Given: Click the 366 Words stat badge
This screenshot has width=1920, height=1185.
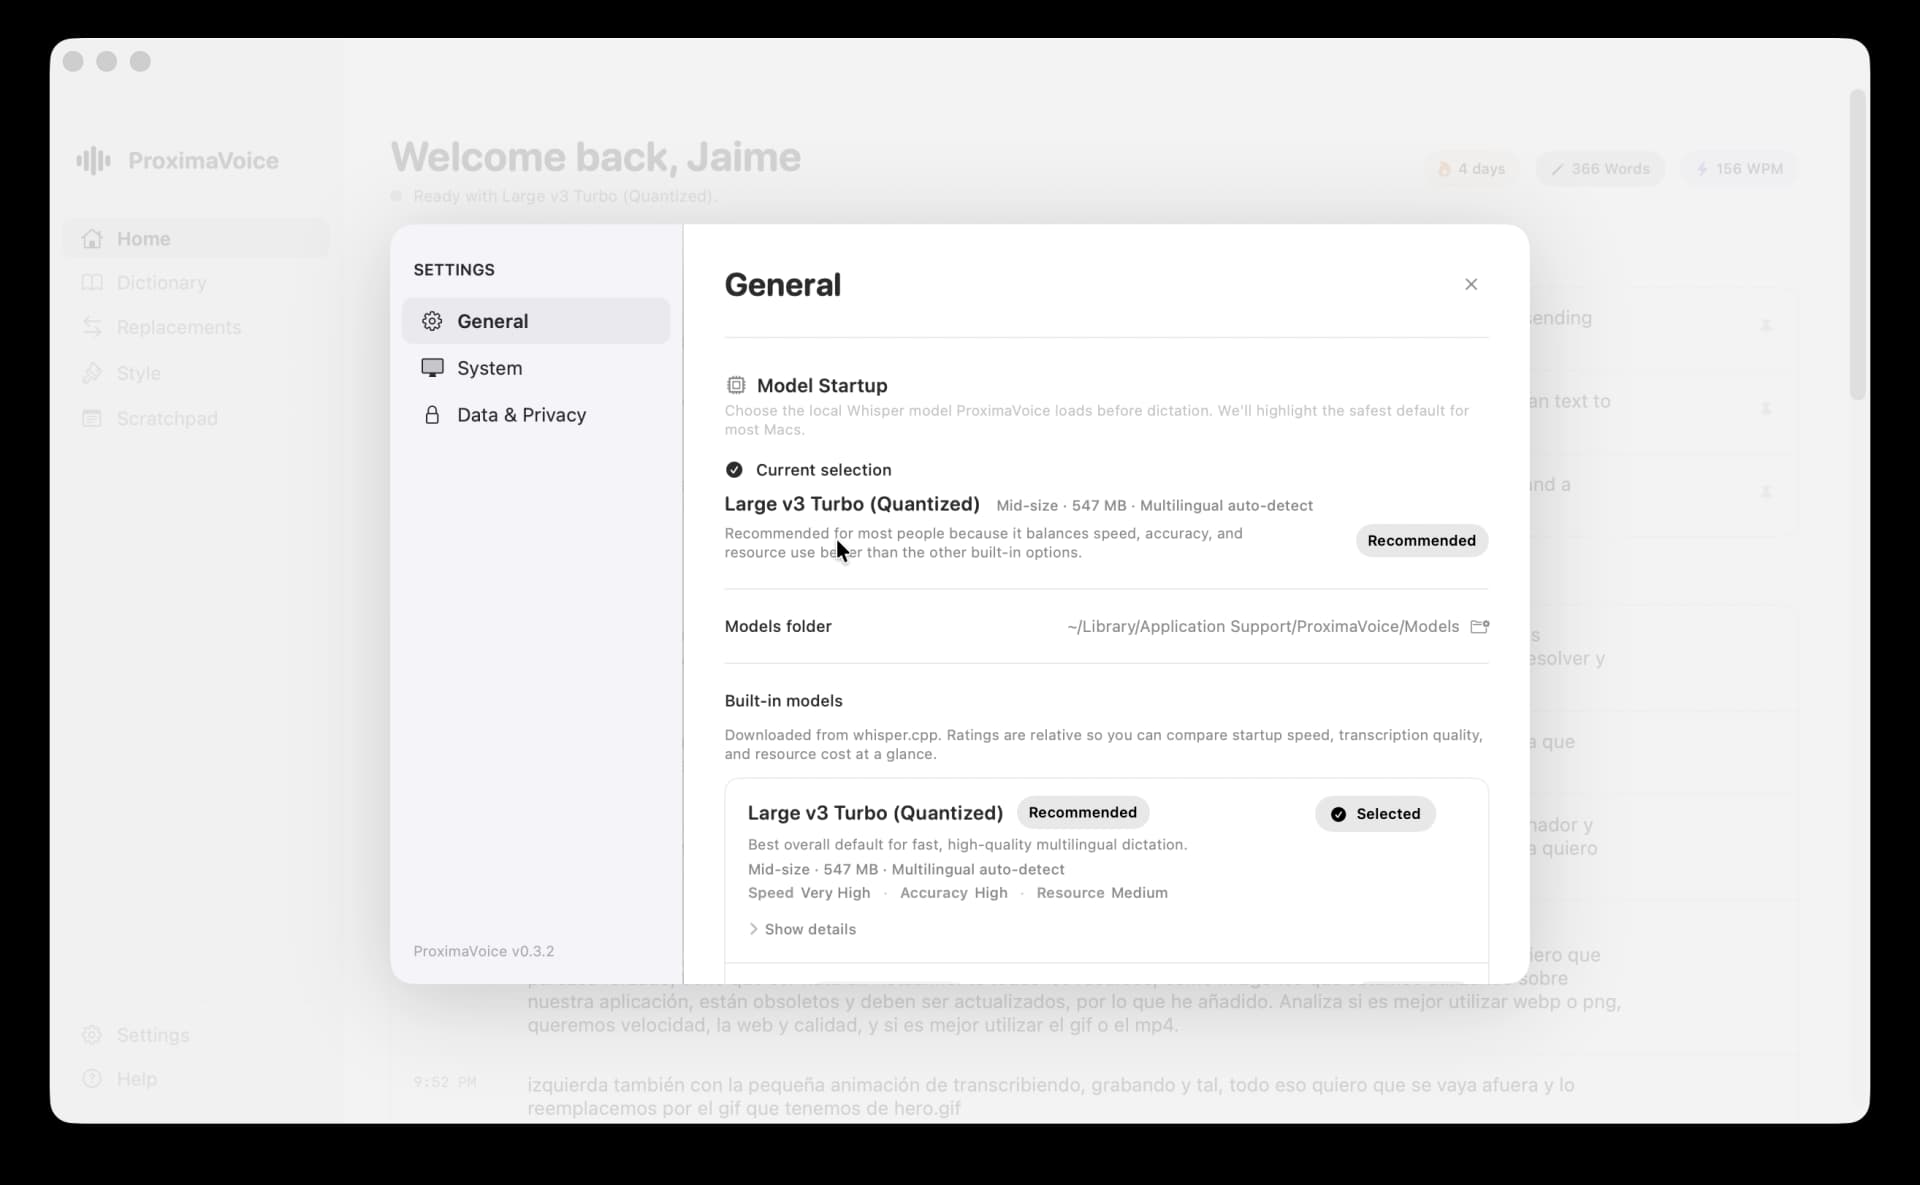Looking at the screenshot, I should [1601, 169].
